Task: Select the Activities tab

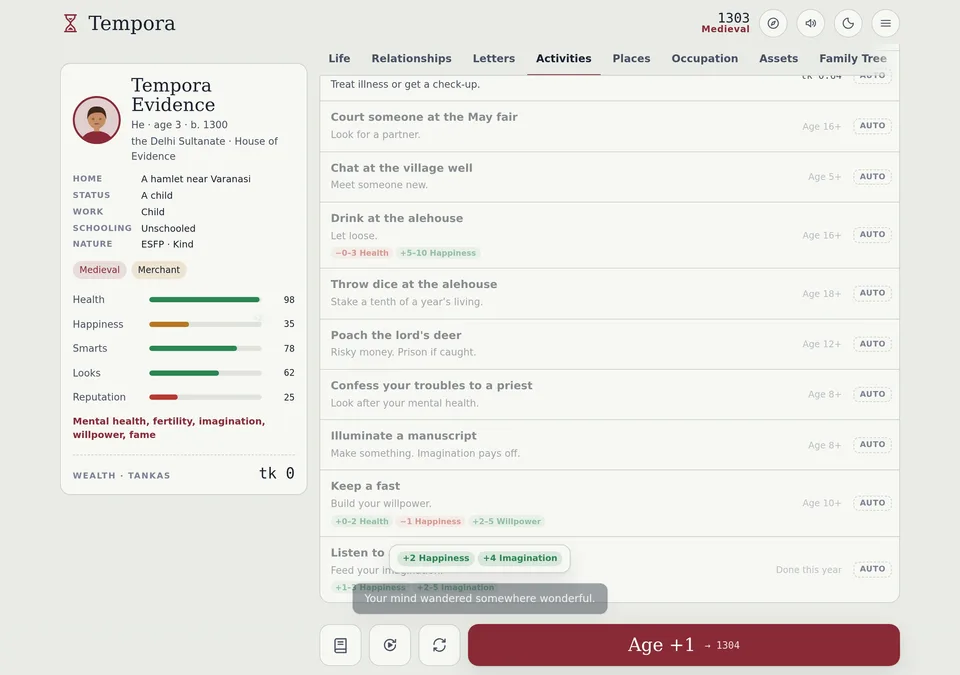Action: [564, 59]
